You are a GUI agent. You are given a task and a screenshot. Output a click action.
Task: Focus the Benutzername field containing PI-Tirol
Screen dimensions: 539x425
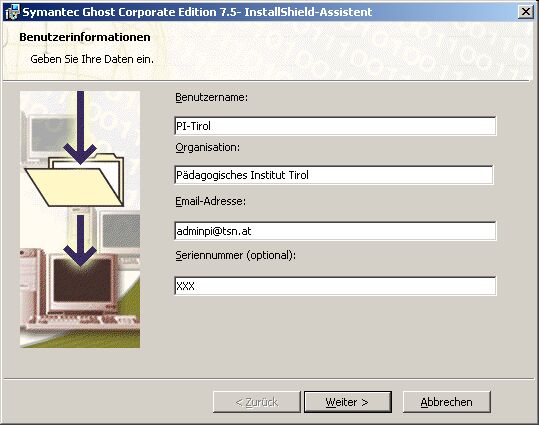335,126
